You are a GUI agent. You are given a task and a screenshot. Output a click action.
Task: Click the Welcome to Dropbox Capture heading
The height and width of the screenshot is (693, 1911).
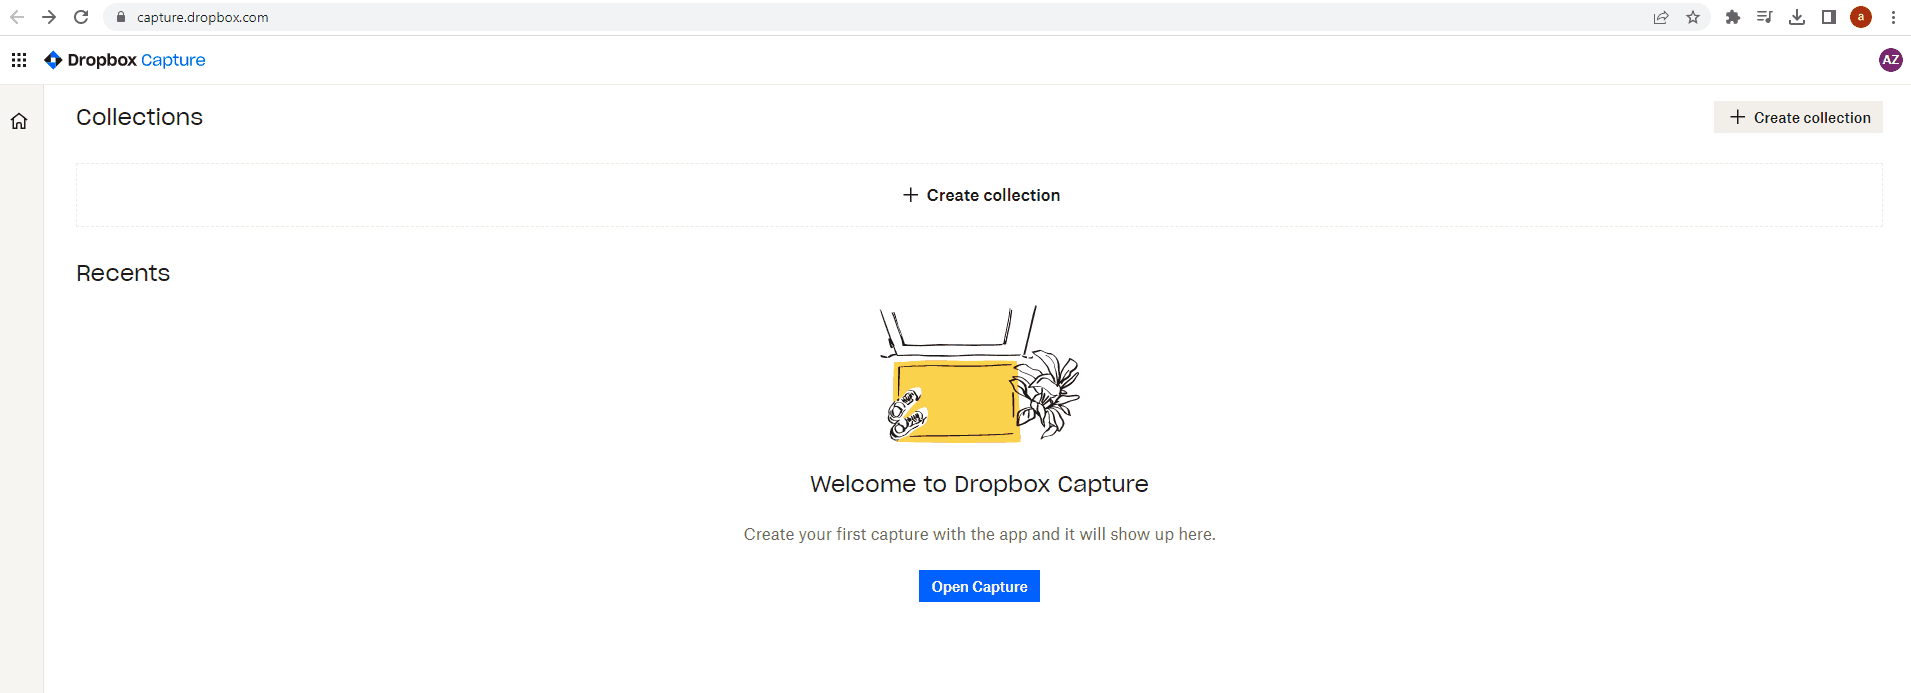click(x=979, y=484)
